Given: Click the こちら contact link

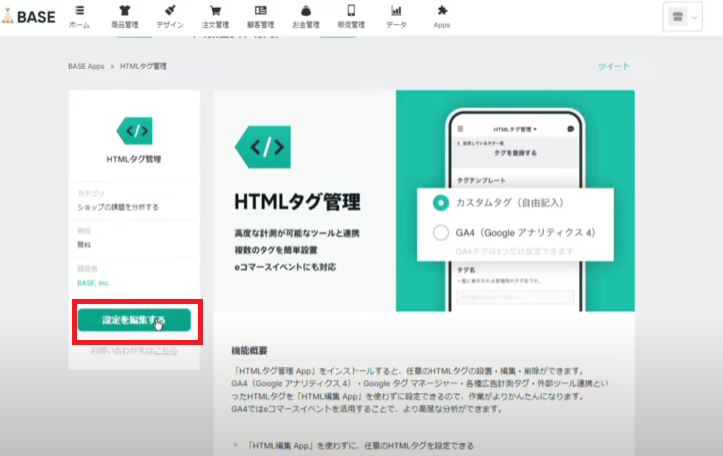Looking at the screenshot, I should point(166,351).
